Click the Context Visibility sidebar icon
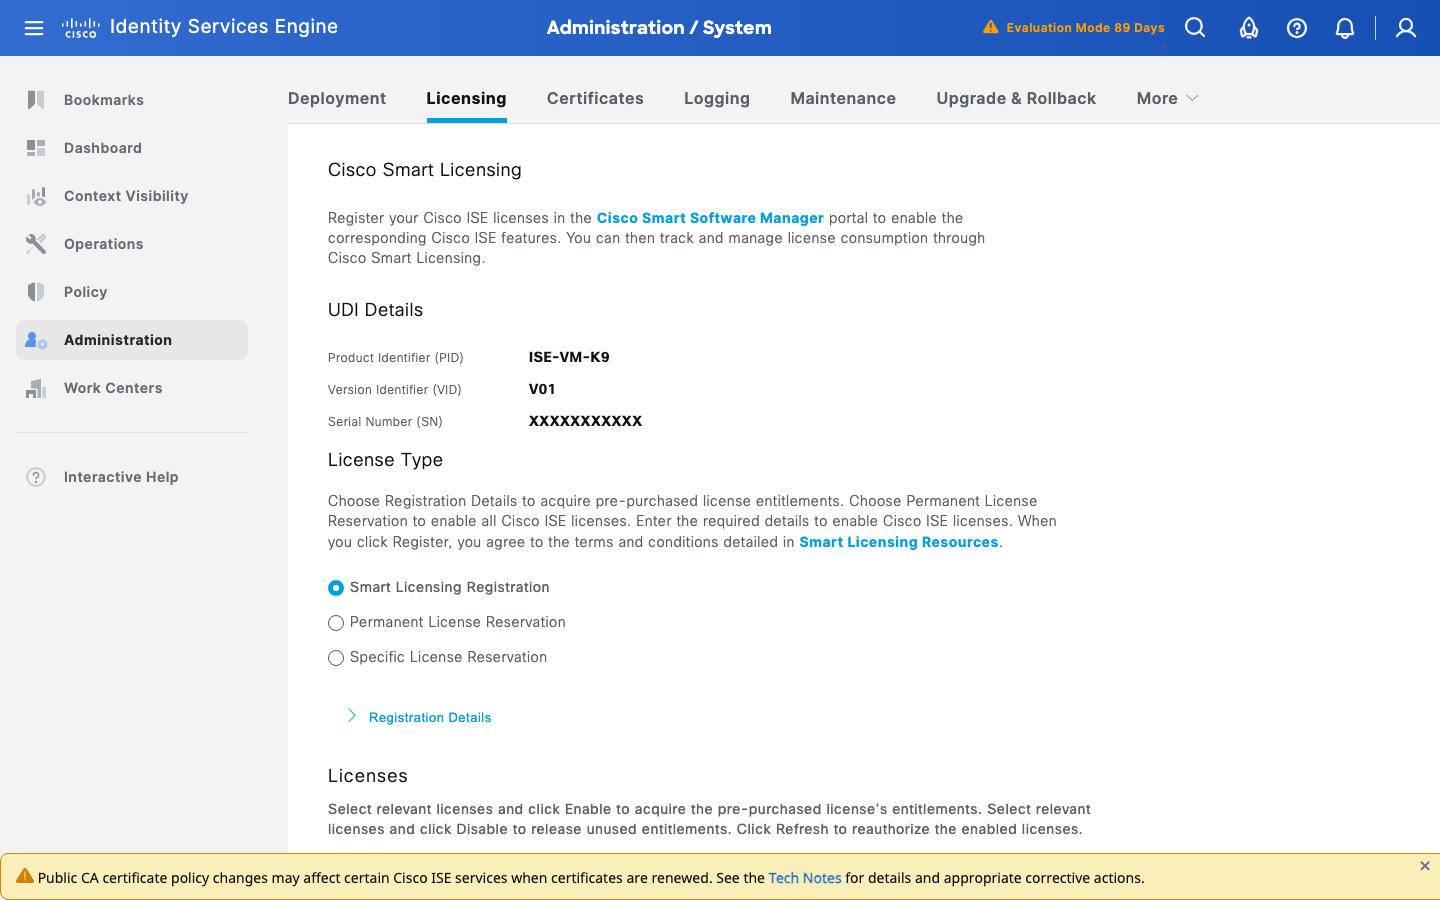This screenshot has height=900, width=1440. pyautogui.click(x=36, y=196)
